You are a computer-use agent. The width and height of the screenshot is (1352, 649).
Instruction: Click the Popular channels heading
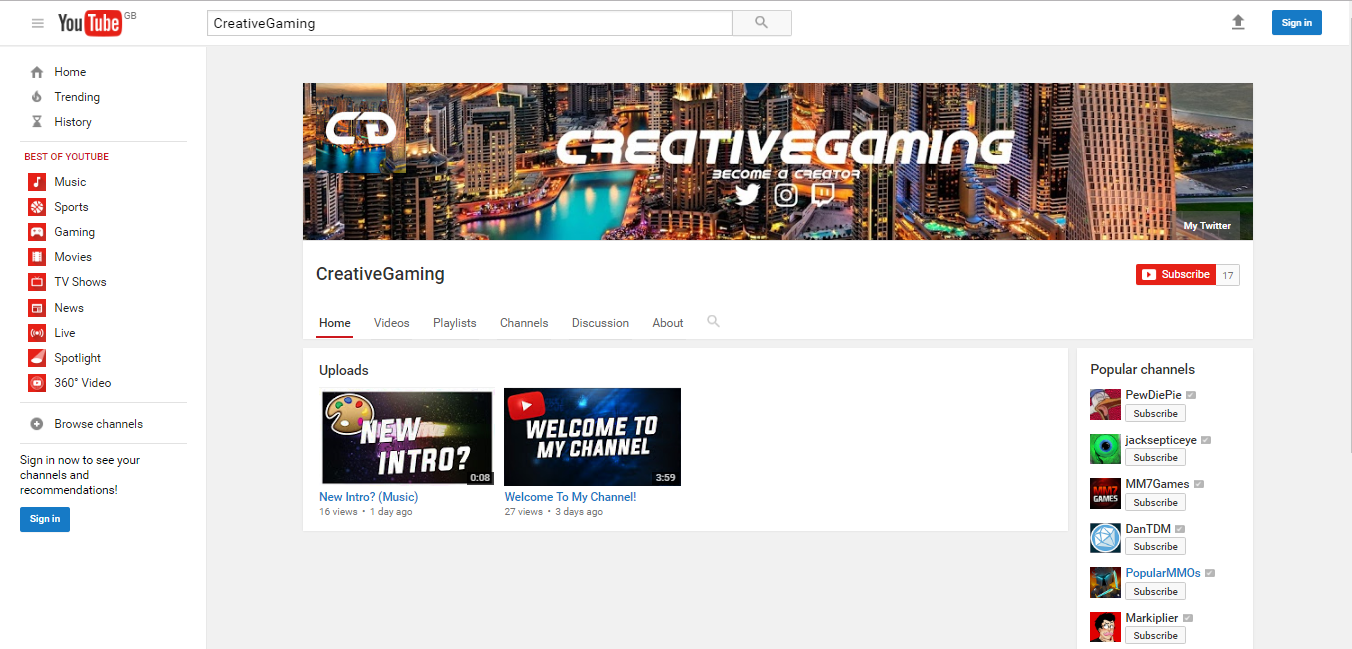(x=1142, y=369)
